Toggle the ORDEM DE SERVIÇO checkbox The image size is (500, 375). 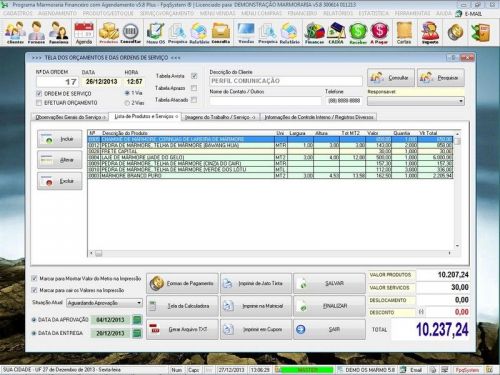click(39, 94)
